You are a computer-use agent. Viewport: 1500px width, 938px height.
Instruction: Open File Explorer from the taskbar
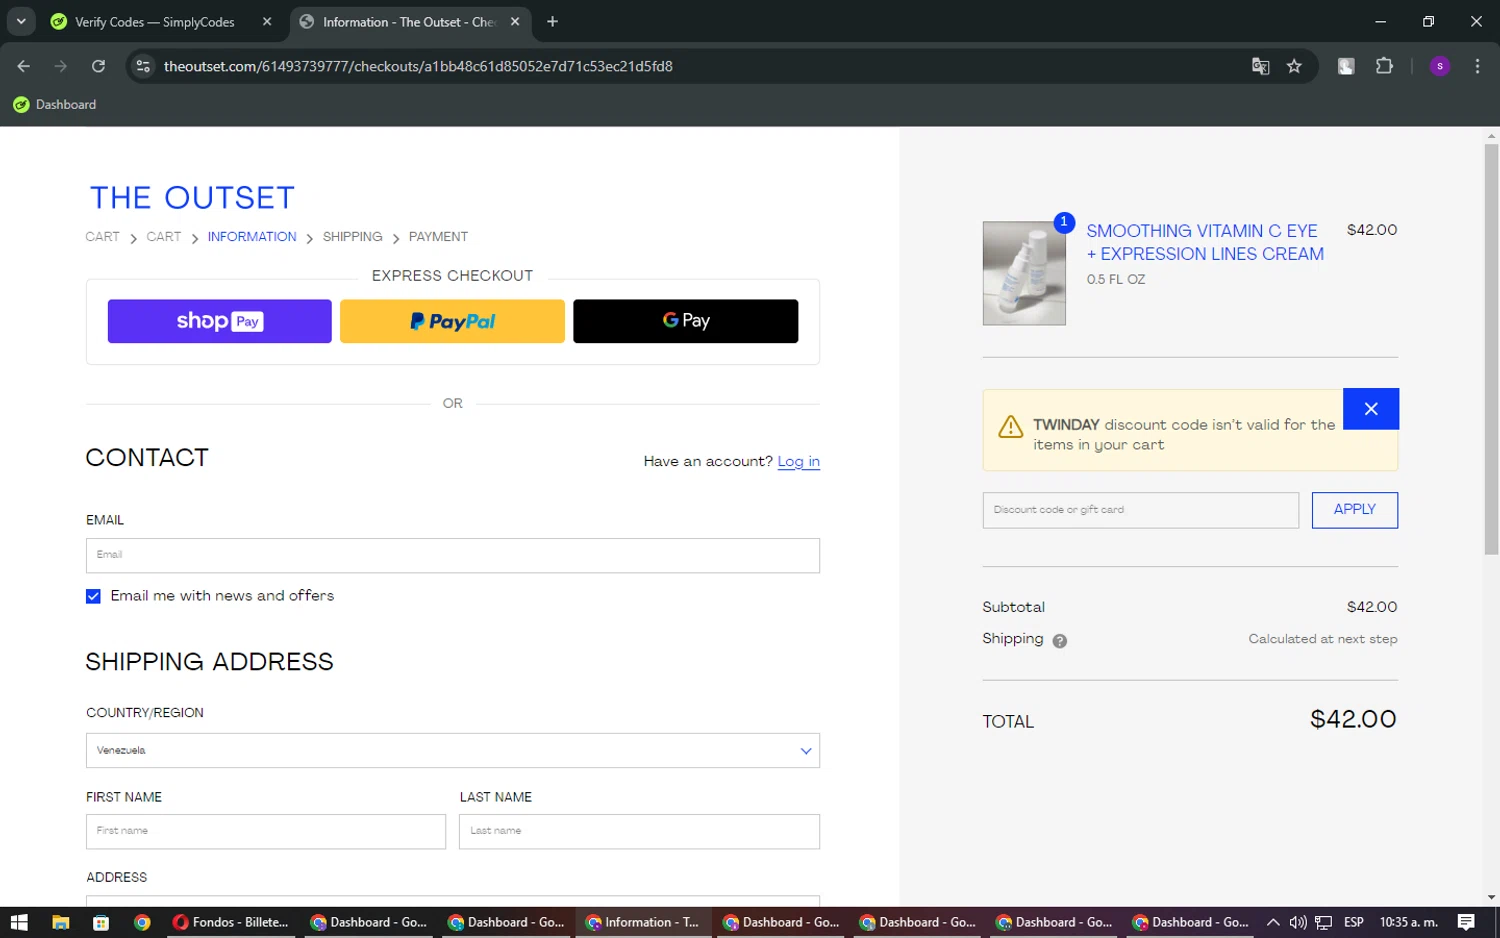pos(60,922)
